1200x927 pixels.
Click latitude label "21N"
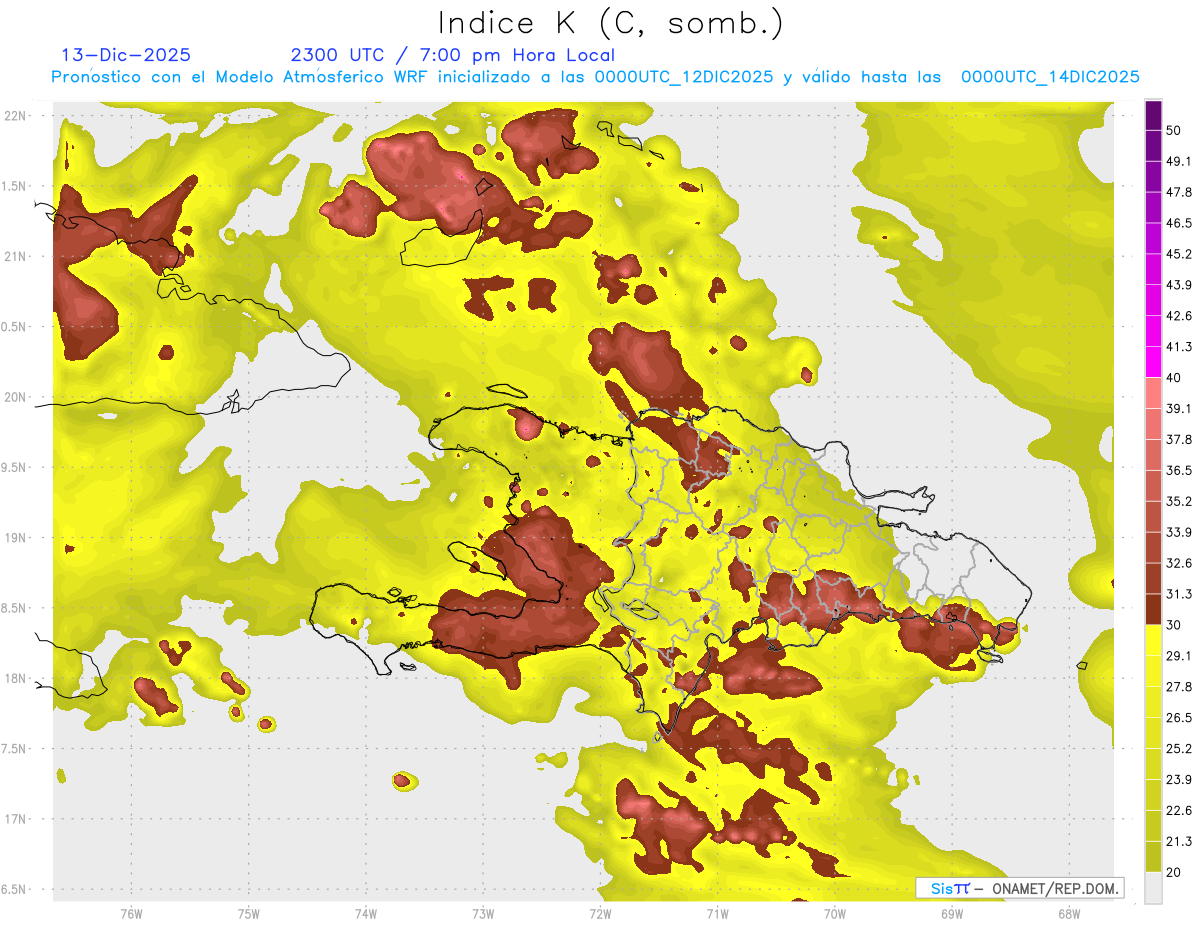pyautogui.click(x=15, y=256)
